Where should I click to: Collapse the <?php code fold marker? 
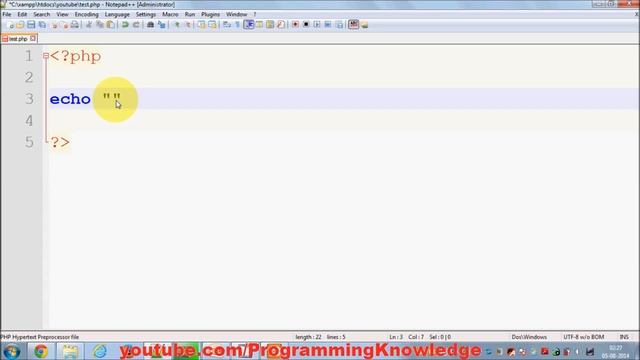[46, 56]
